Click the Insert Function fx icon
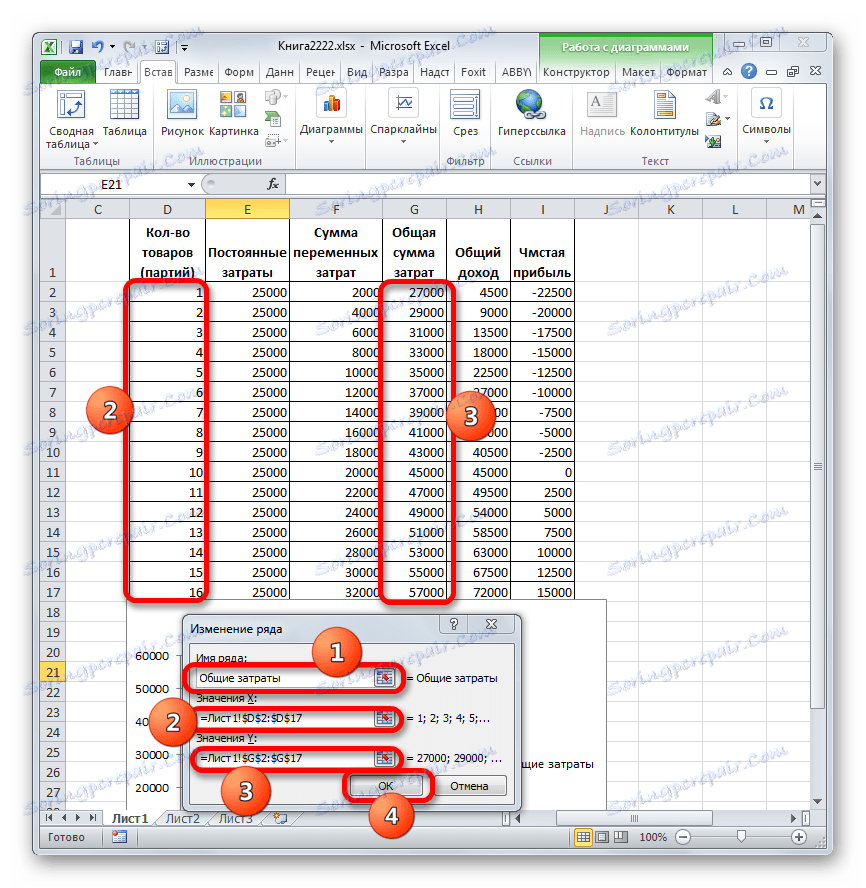Viewport: 866px width, 888px height. click(272, 184)
